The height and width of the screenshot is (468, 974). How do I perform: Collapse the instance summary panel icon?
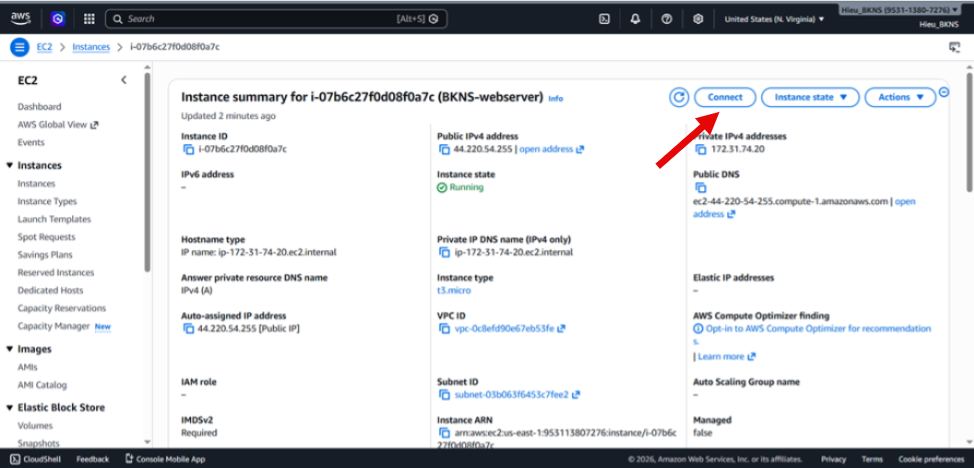944,92
